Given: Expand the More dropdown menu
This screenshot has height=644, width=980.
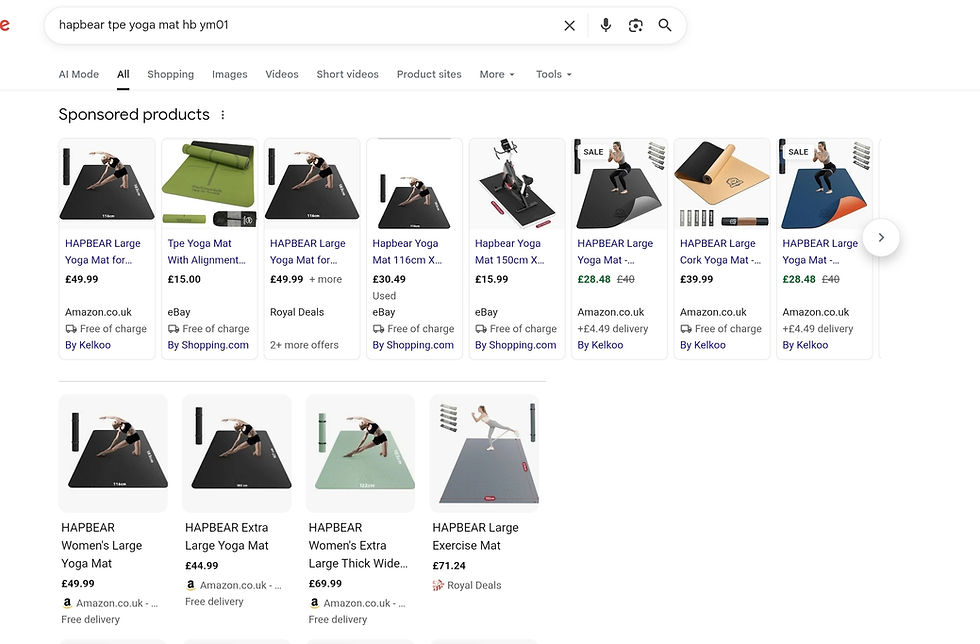Looking at the screenshot, I should click(497, 74).
